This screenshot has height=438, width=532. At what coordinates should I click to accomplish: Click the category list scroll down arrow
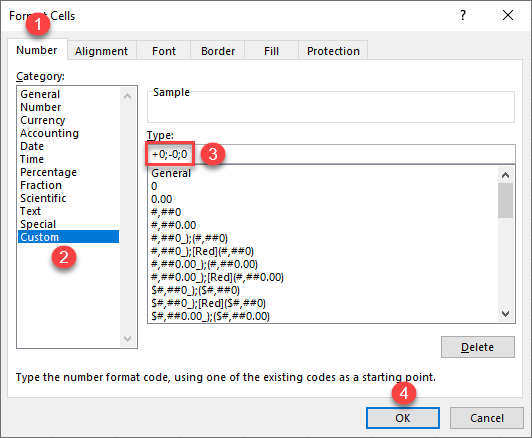[128, 339]
